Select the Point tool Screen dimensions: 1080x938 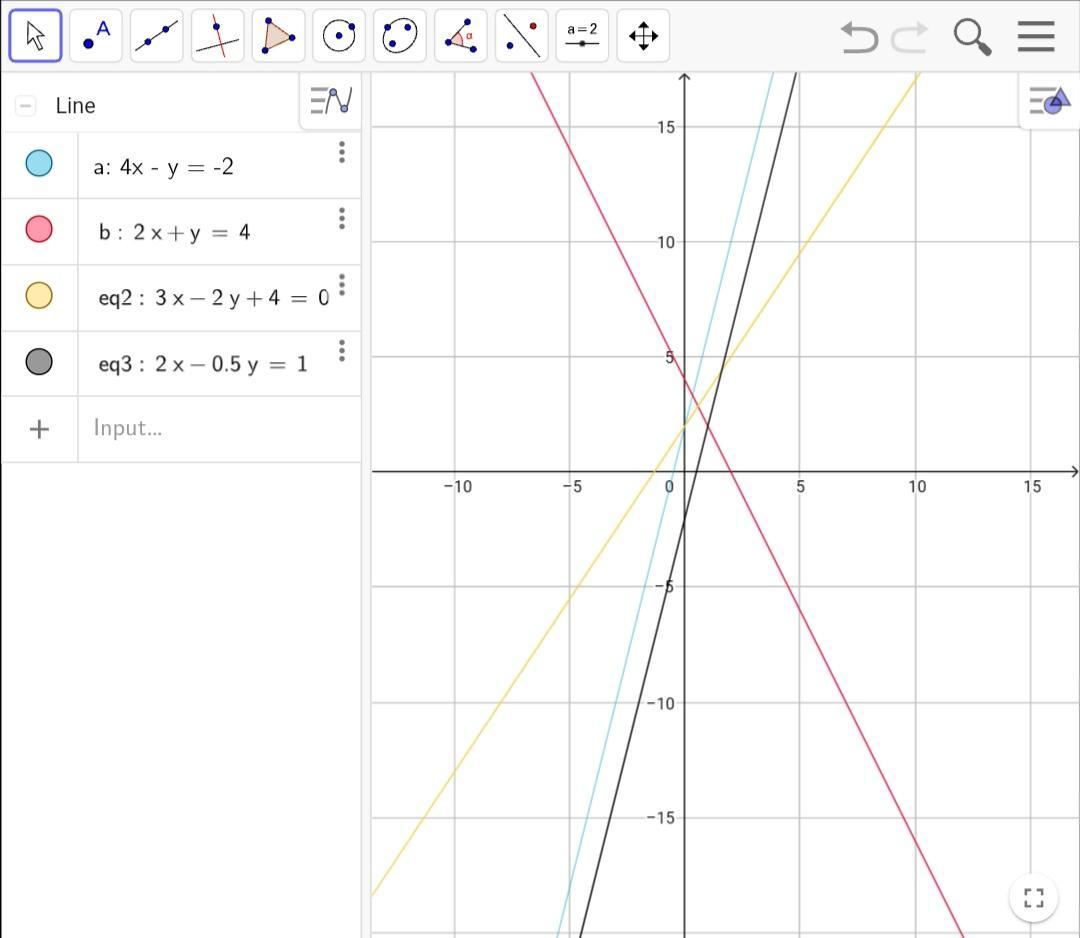tap(96, 36)
